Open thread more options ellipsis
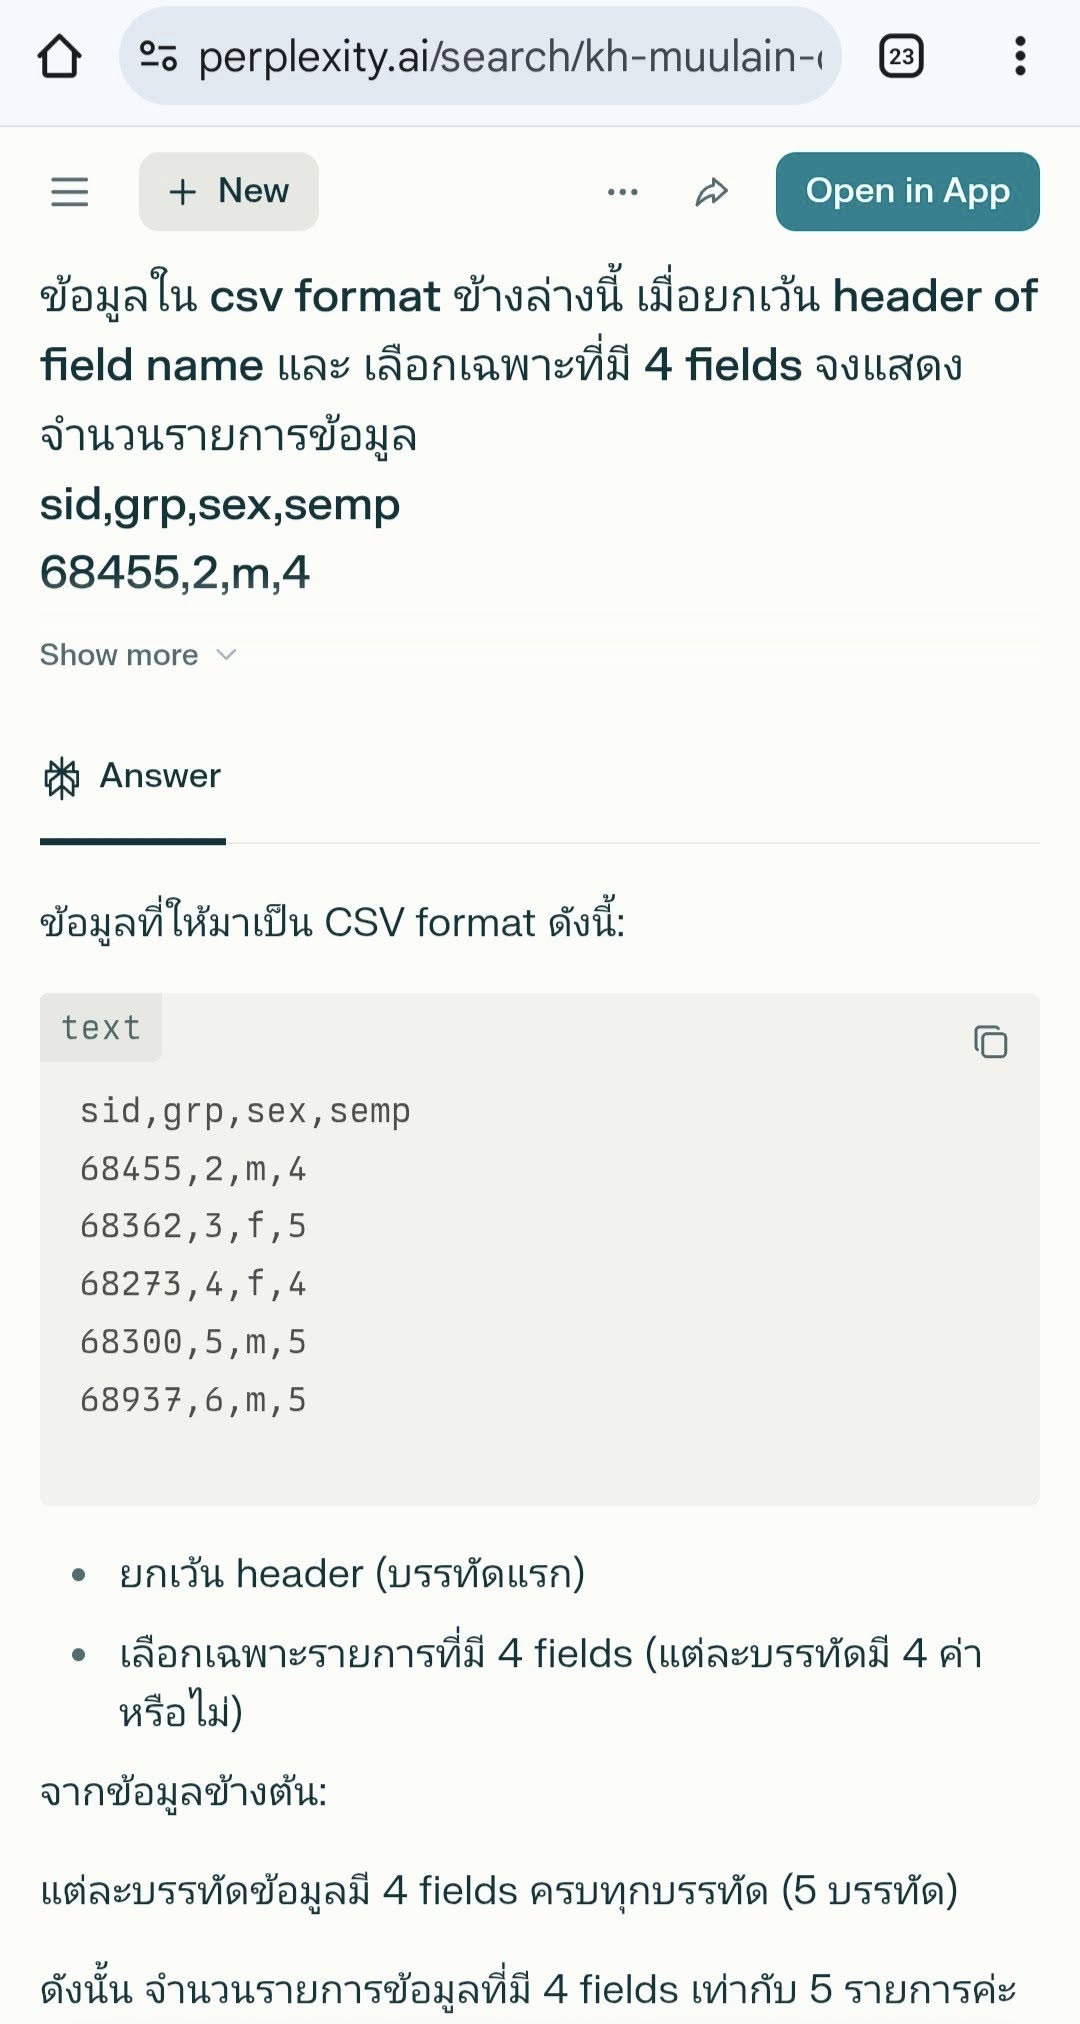The height and width of the screenshot is (2024, 1080). click(x=622, y=191)
